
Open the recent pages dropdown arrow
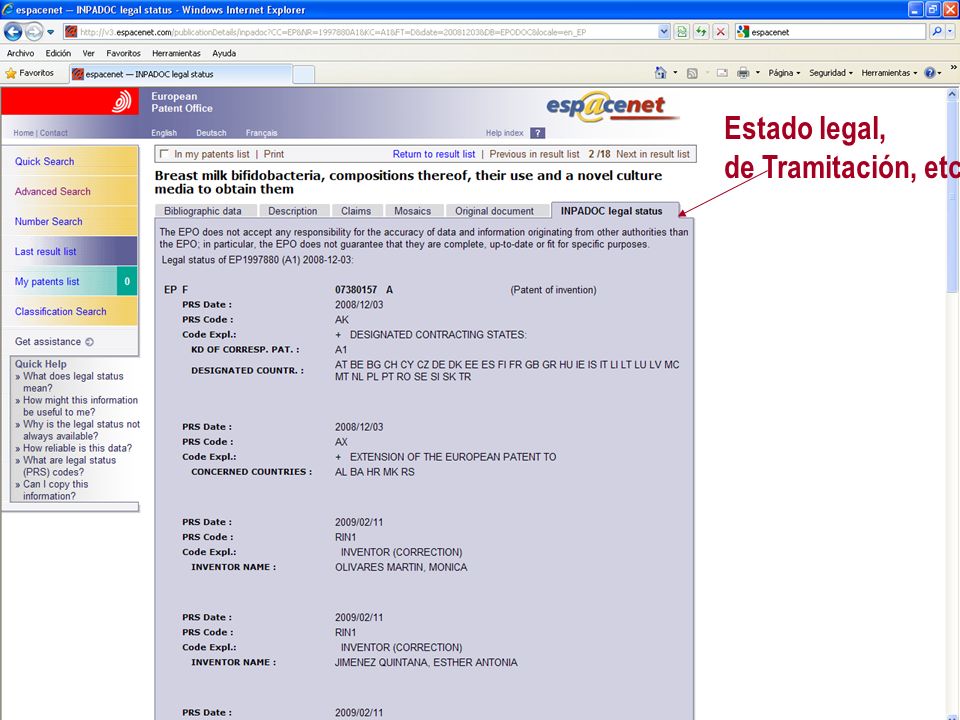(x=51, y=32)
